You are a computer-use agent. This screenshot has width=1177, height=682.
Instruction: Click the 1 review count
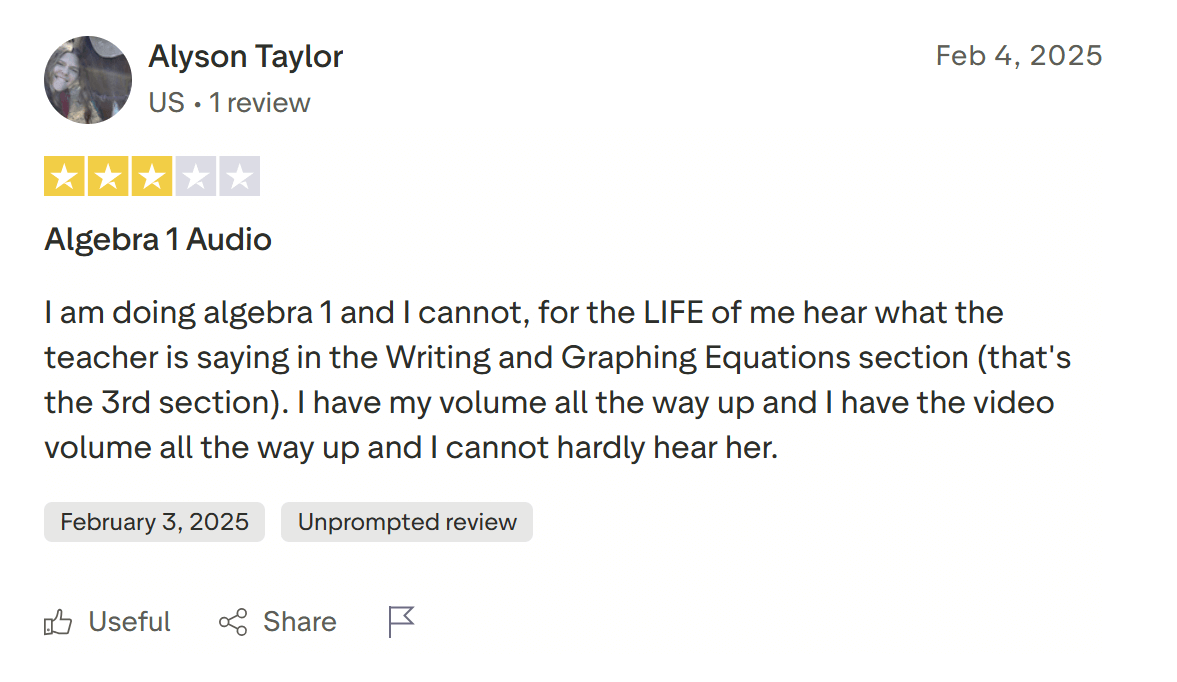260,103
